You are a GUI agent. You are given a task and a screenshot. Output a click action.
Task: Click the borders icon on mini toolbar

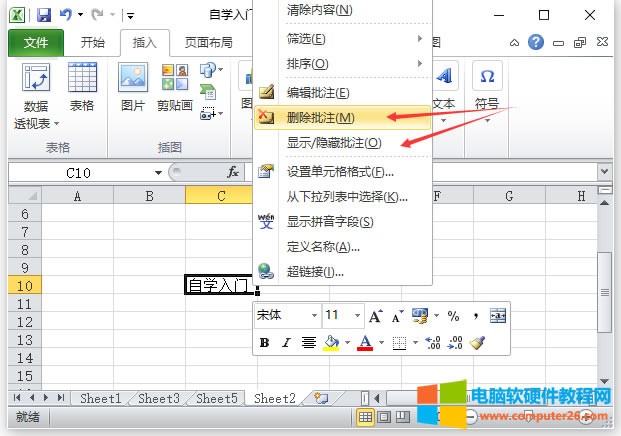tap(399, 343)
